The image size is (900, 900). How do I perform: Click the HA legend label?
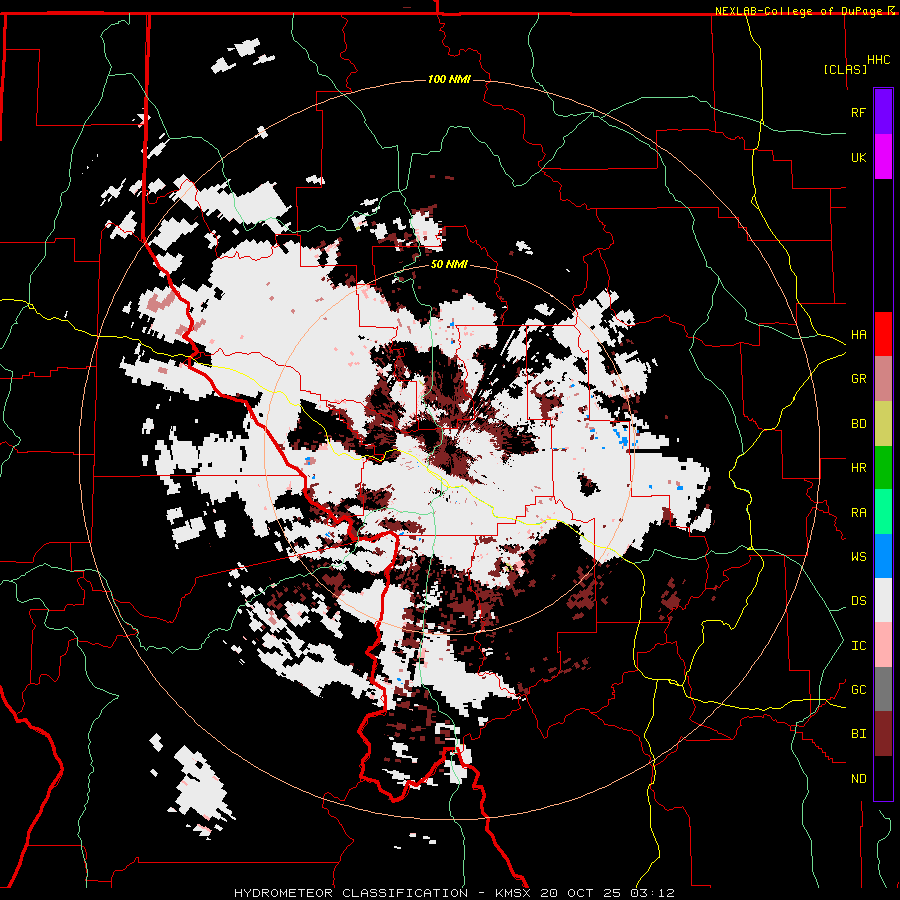858,335
